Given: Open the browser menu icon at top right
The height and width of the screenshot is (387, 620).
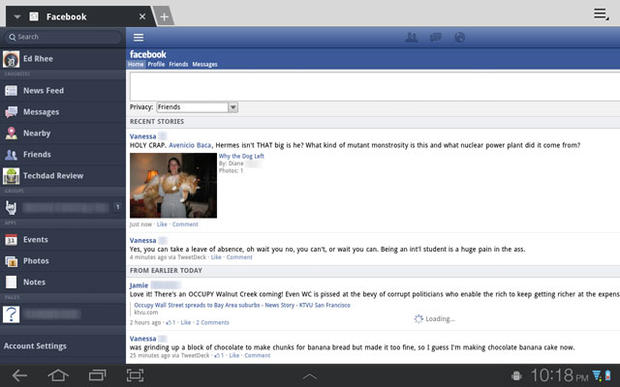Looking at the screenshot, I should coord(601,14).
